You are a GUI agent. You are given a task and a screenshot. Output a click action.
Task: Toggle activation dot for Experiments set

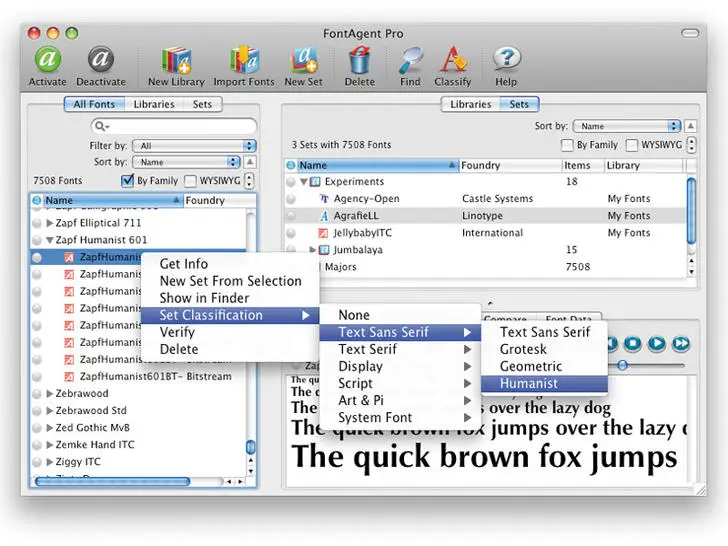(291, 182)
